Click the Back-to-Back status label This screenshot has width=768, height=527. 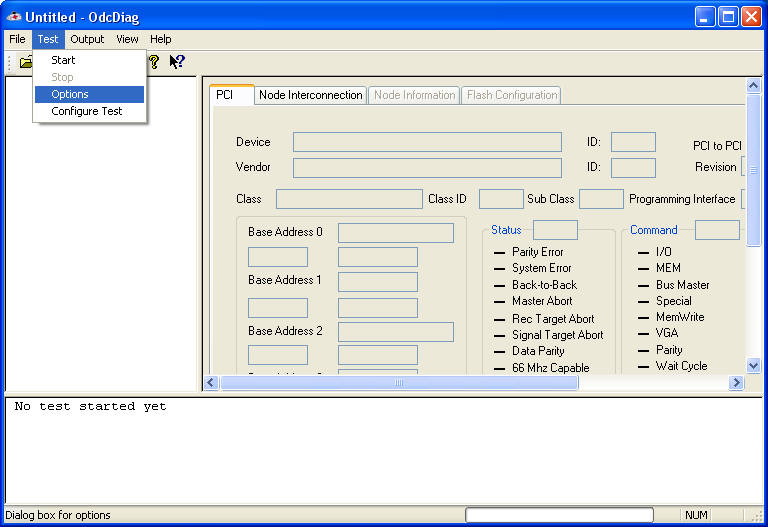pos(545,285)
